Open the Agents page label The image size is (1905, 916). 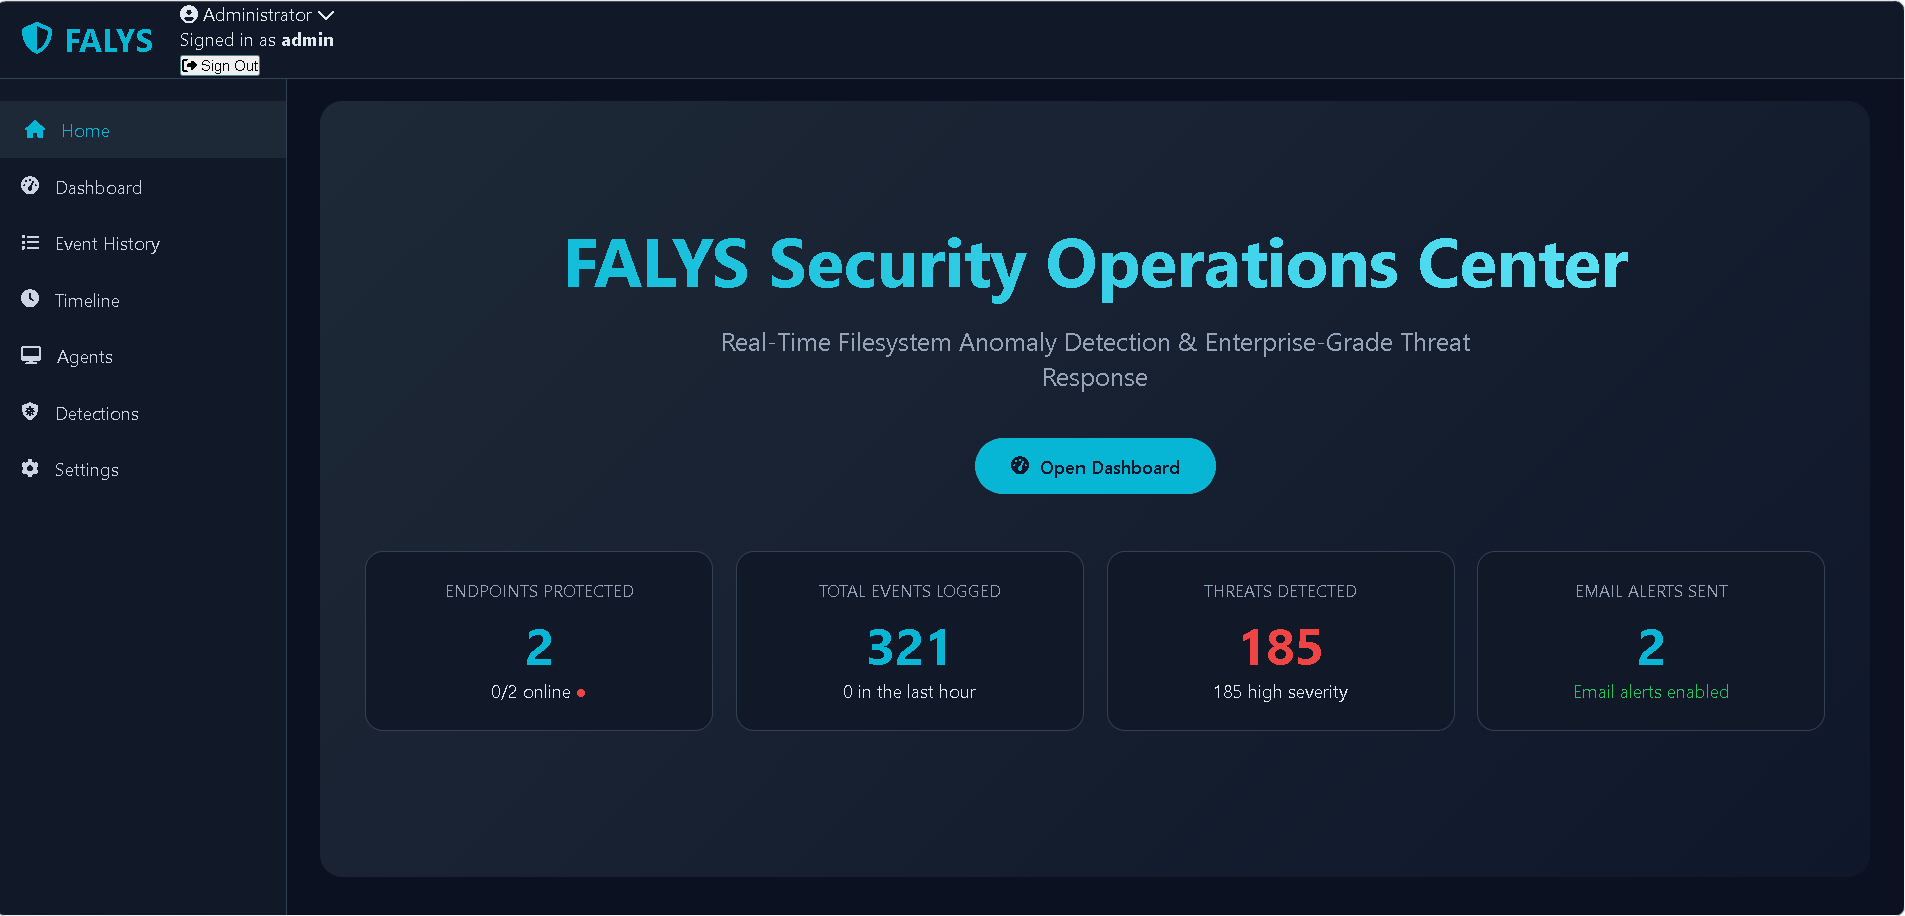point(85,357)
